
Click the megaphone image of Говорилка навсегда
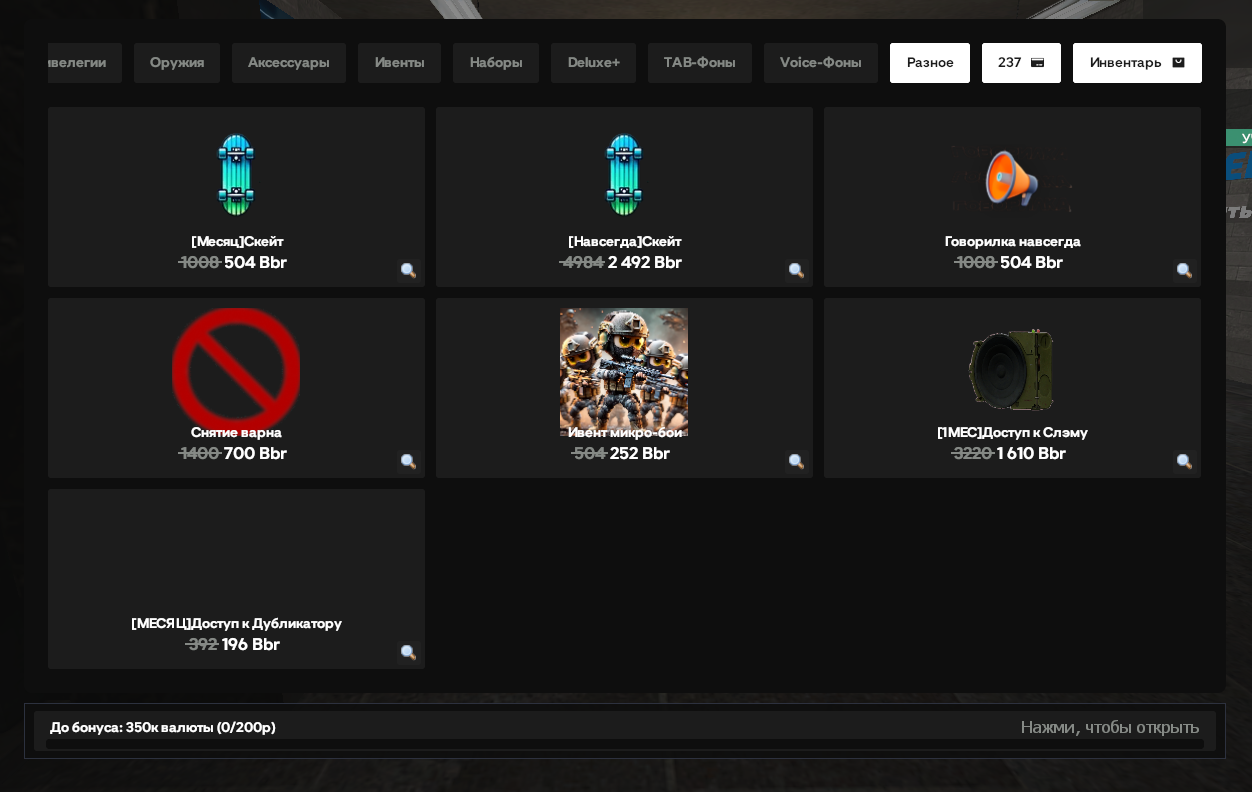pyautogui.click(x=1012, y=180)
